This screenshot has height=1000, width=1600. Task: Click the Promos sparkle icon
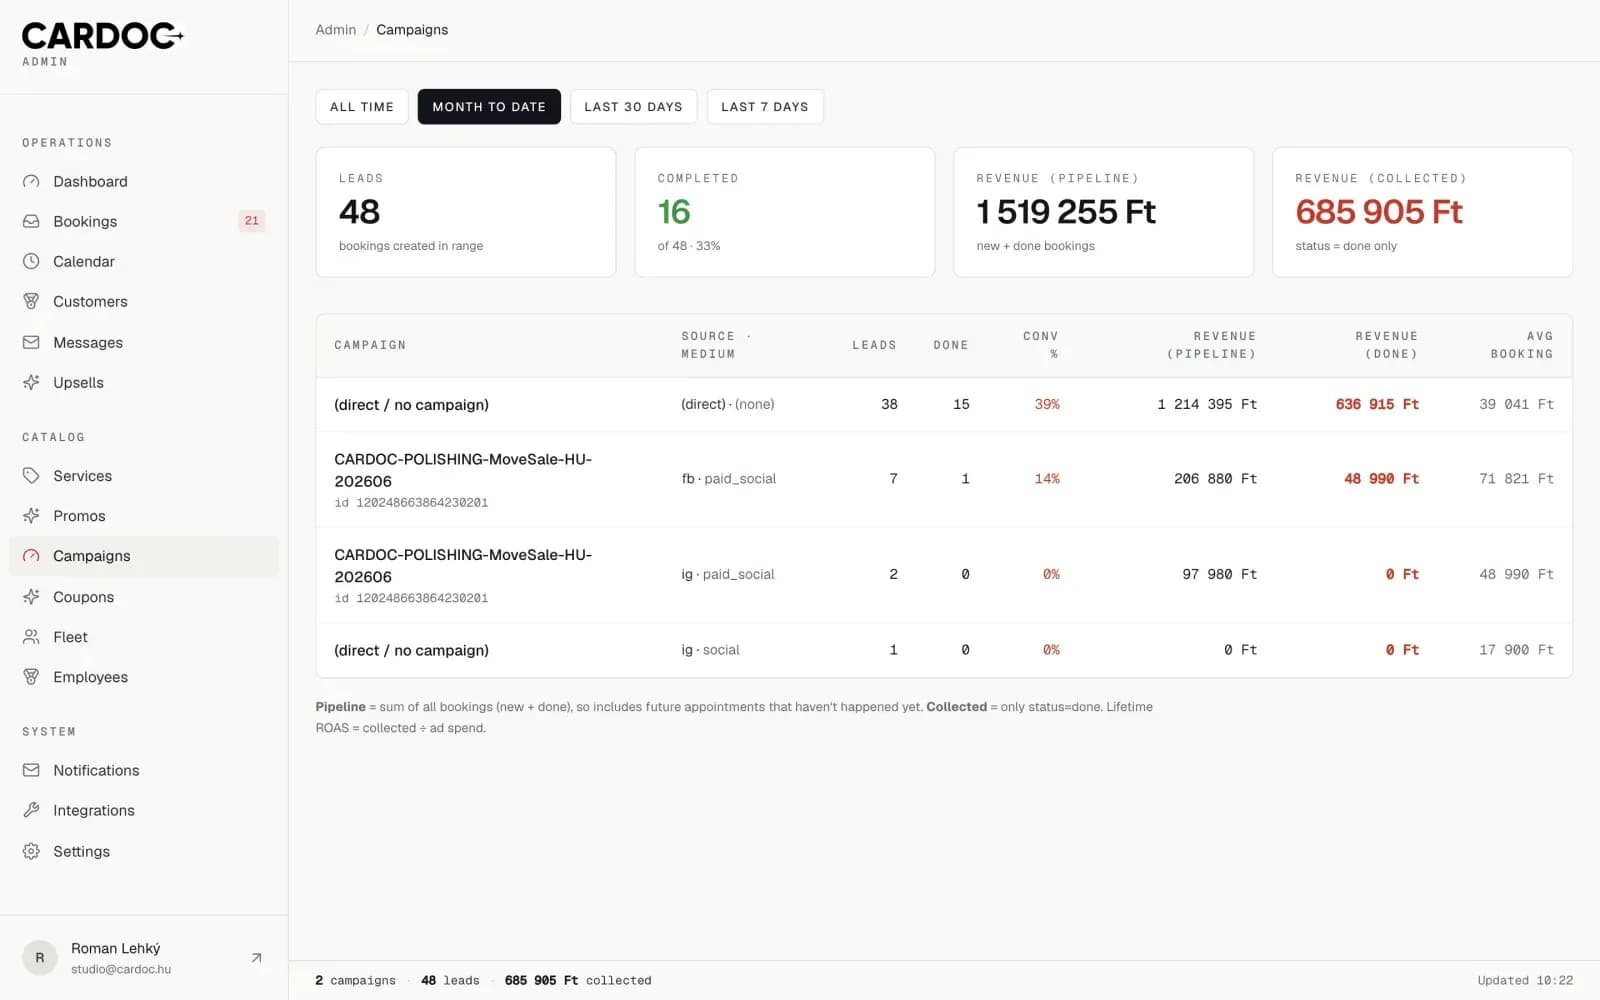[31, 516]
